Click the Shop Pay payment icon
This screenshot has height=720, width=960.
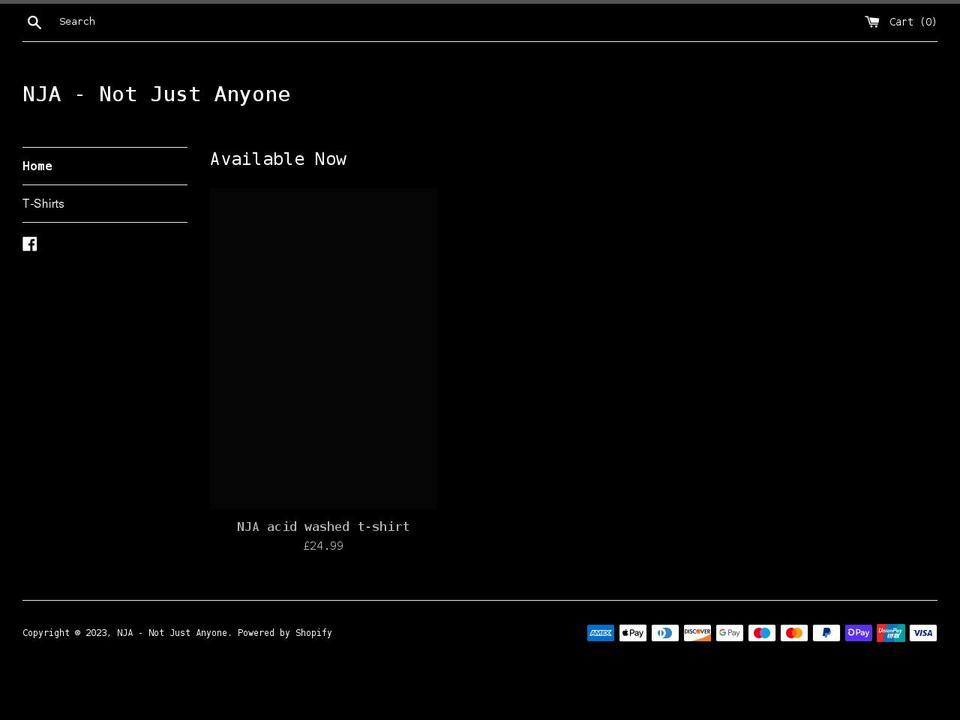click(858, 632)
